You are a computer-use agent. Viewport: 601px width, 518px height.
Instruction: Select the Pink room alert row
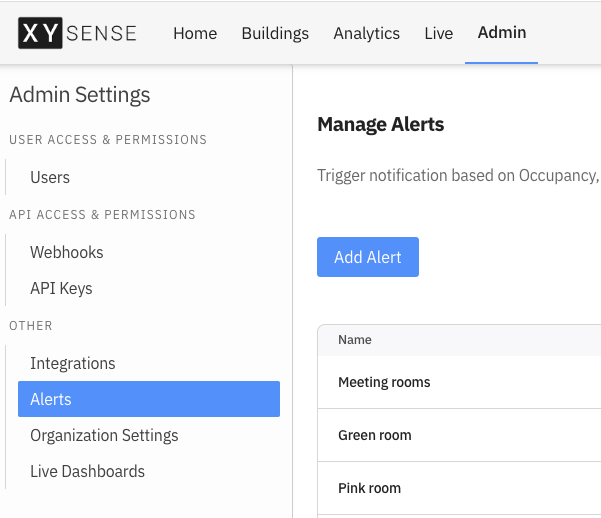coord(459,488)
